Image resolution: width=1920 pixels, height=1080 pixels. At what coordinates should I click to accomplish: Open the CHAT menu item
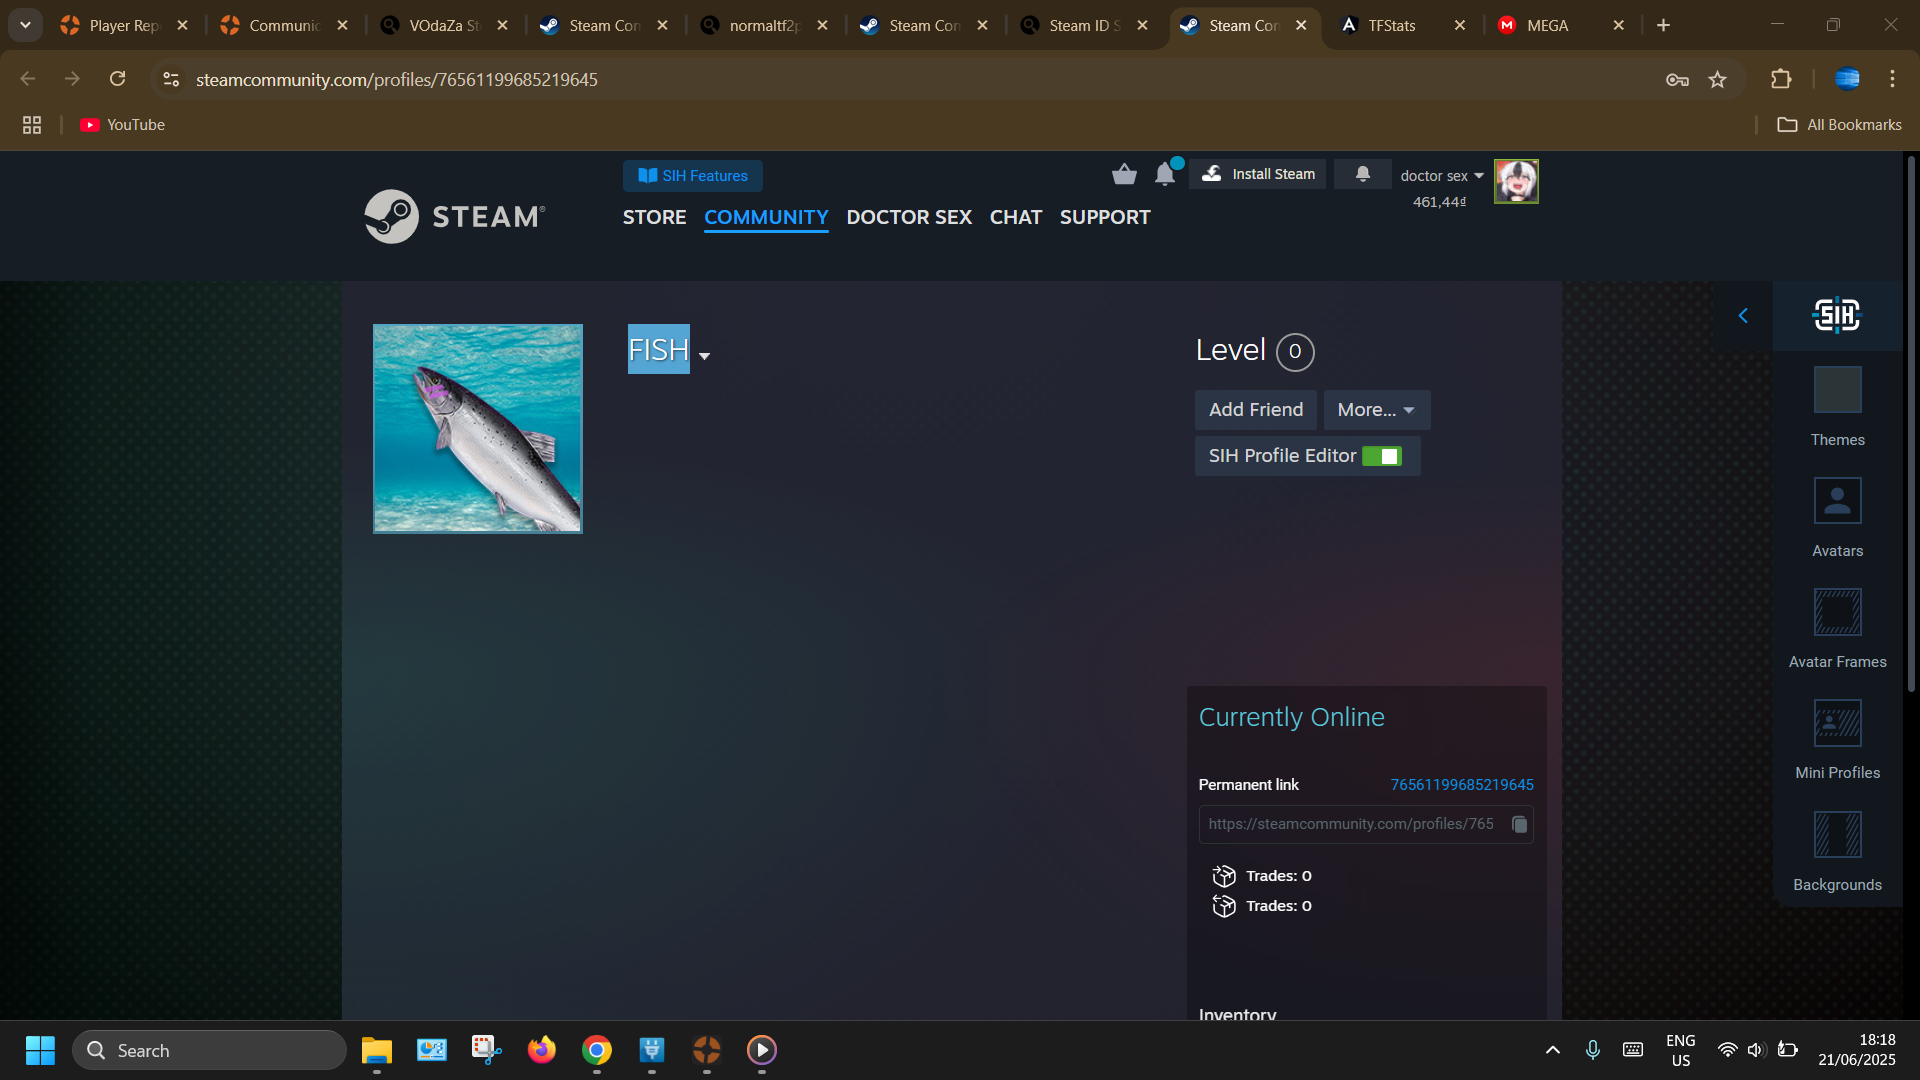[1015, 217]
